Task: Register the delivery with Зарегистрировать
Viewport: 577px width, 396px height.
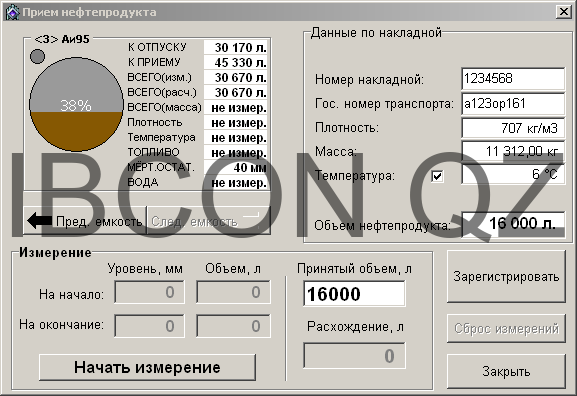Action: [506, 276]
